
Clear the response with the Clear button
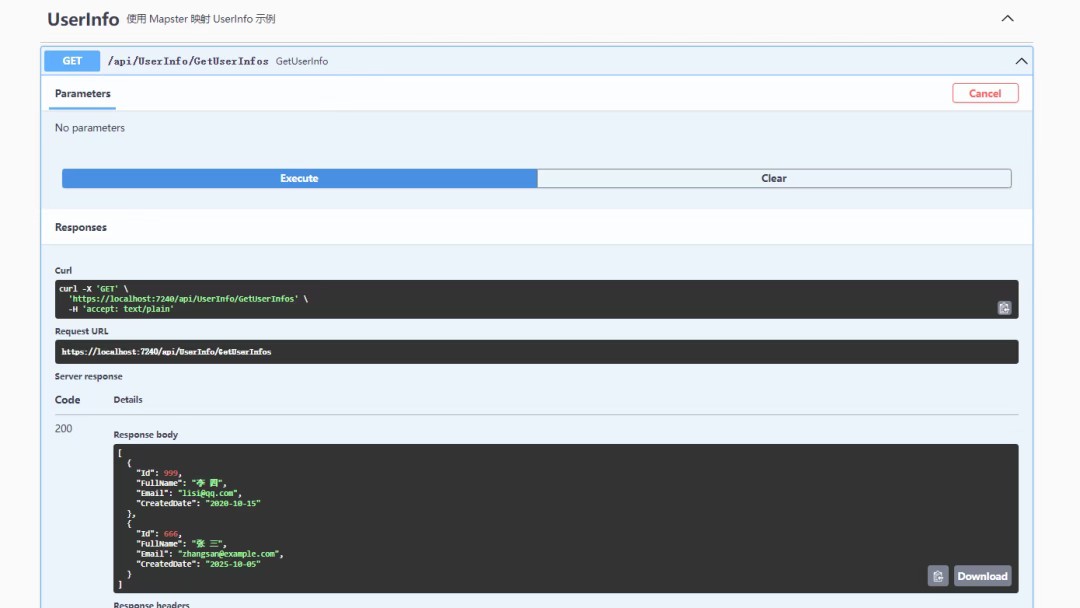click(x=774, y=178)
